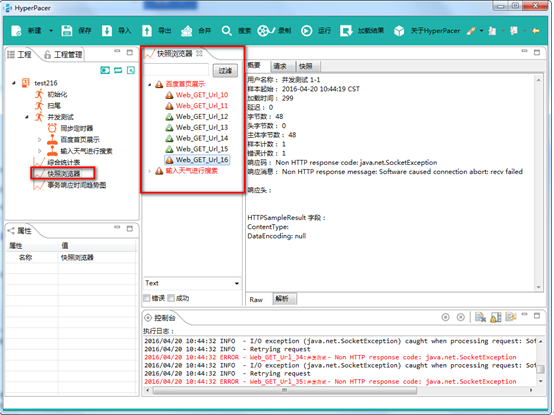Select 初始化 in project tree

57,94
